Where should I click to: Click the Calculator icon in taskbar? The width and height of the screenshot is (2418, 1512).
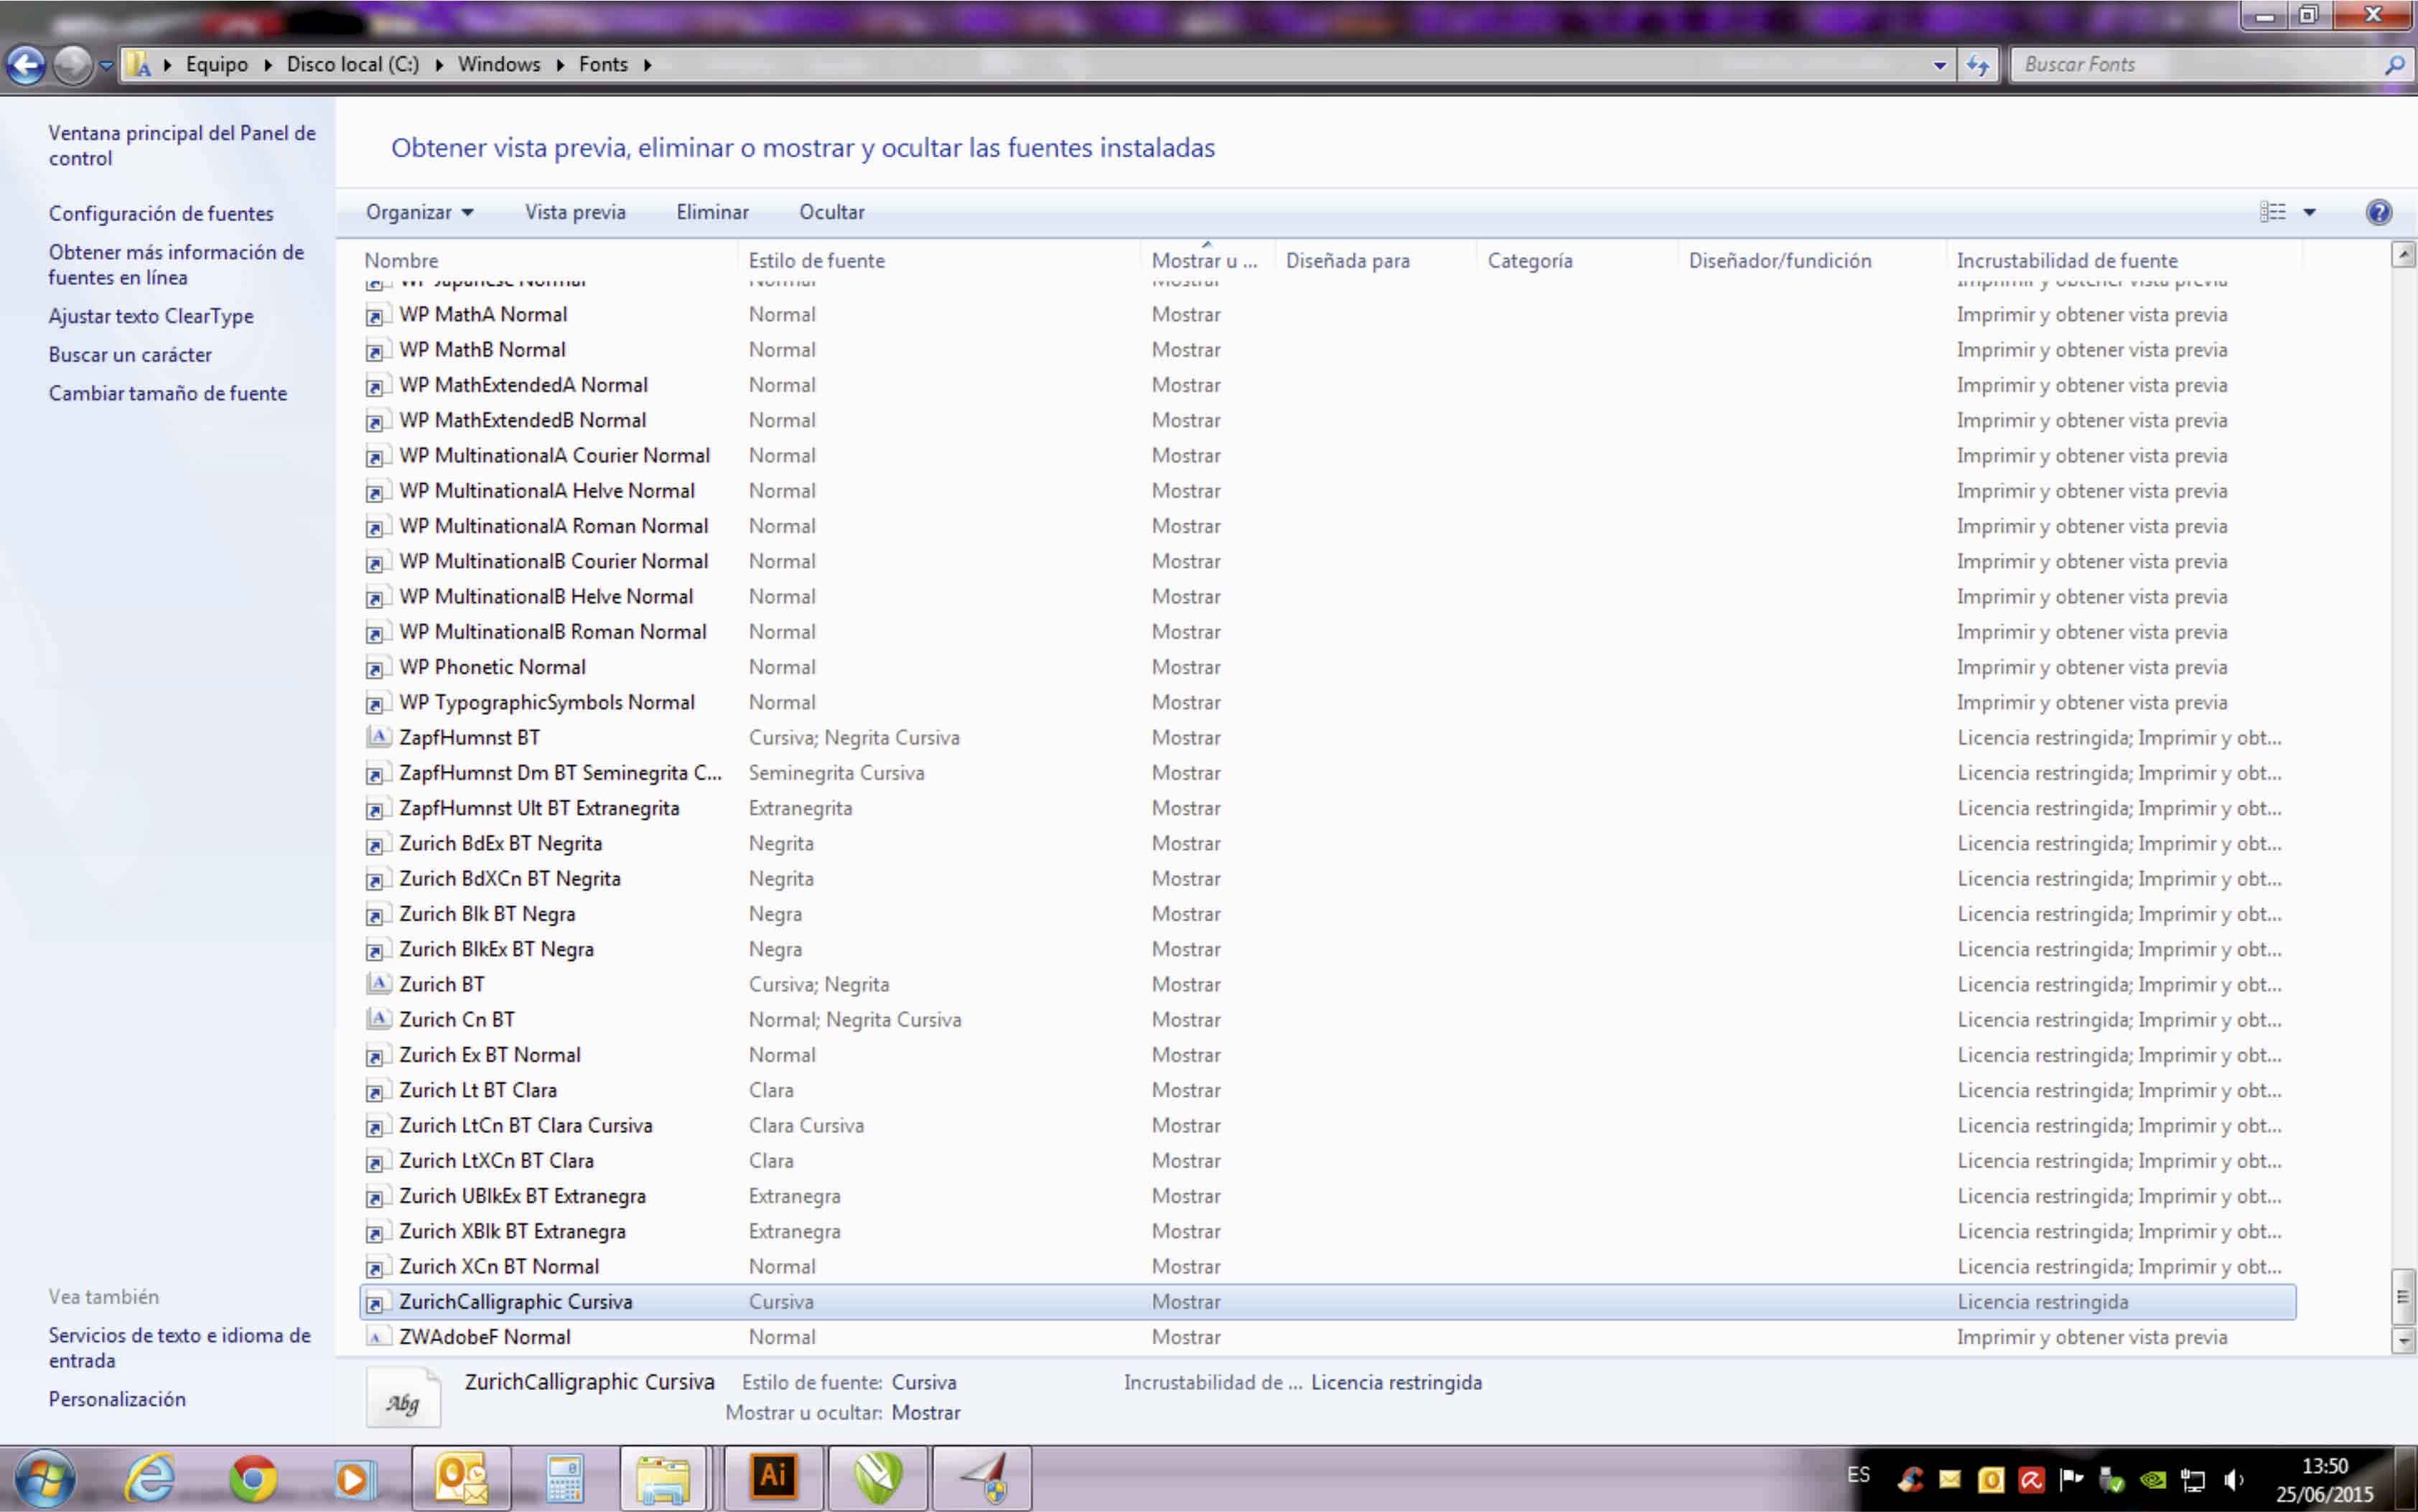(x=564, y=1479)
